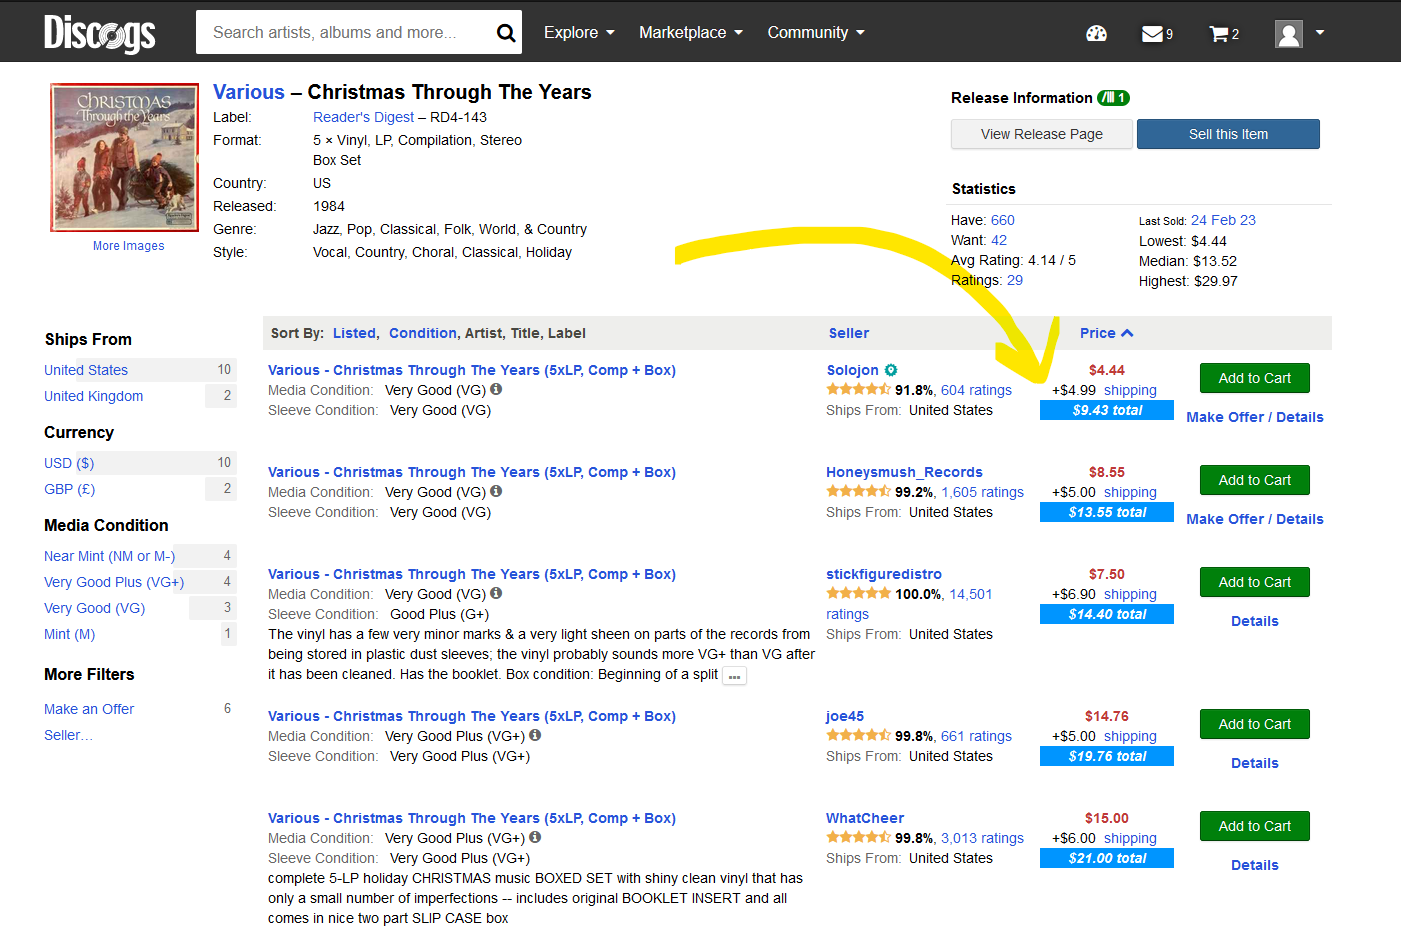Open Details for joe45 listing
The width and height of the screenshot is (1401, 933).
pos(1254,763)
